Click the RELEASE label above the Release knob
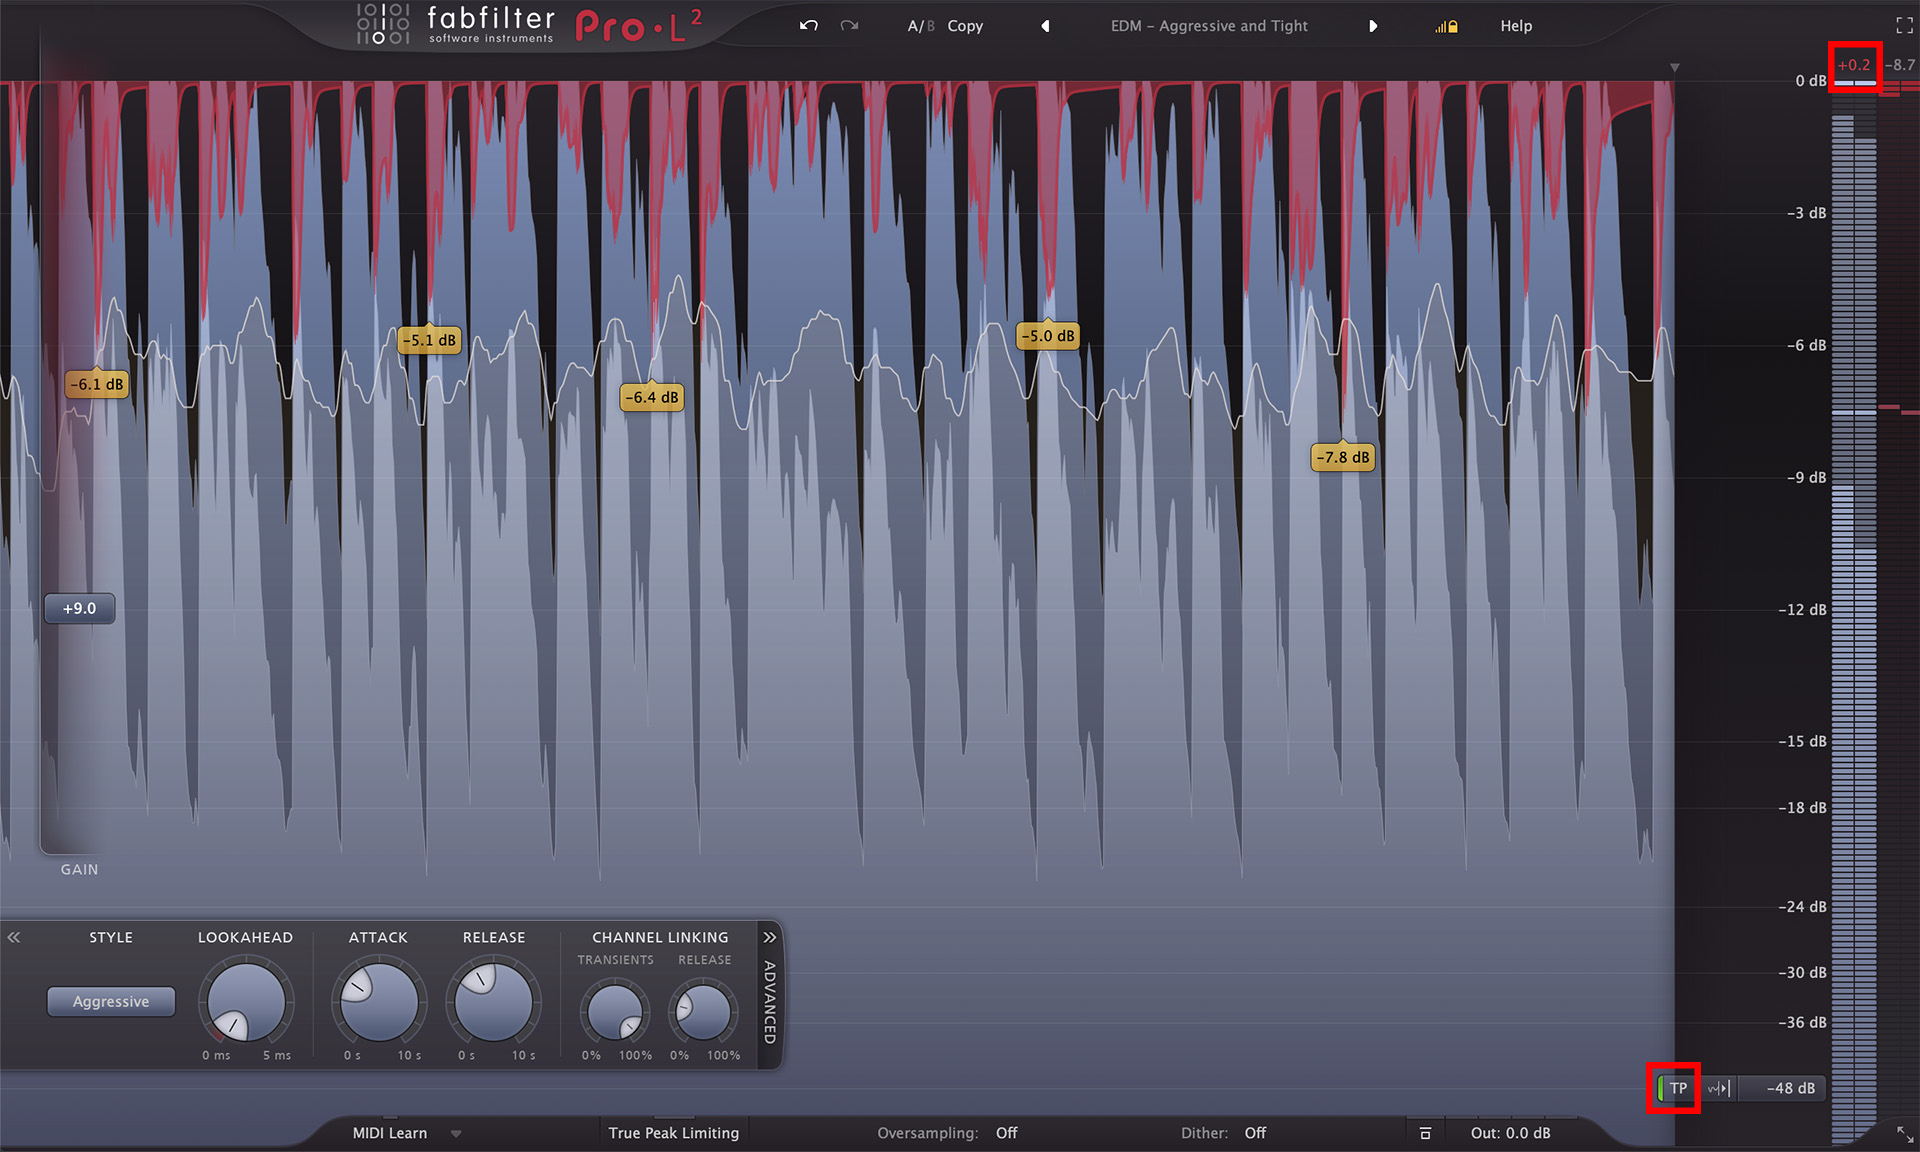 (494, 937)
